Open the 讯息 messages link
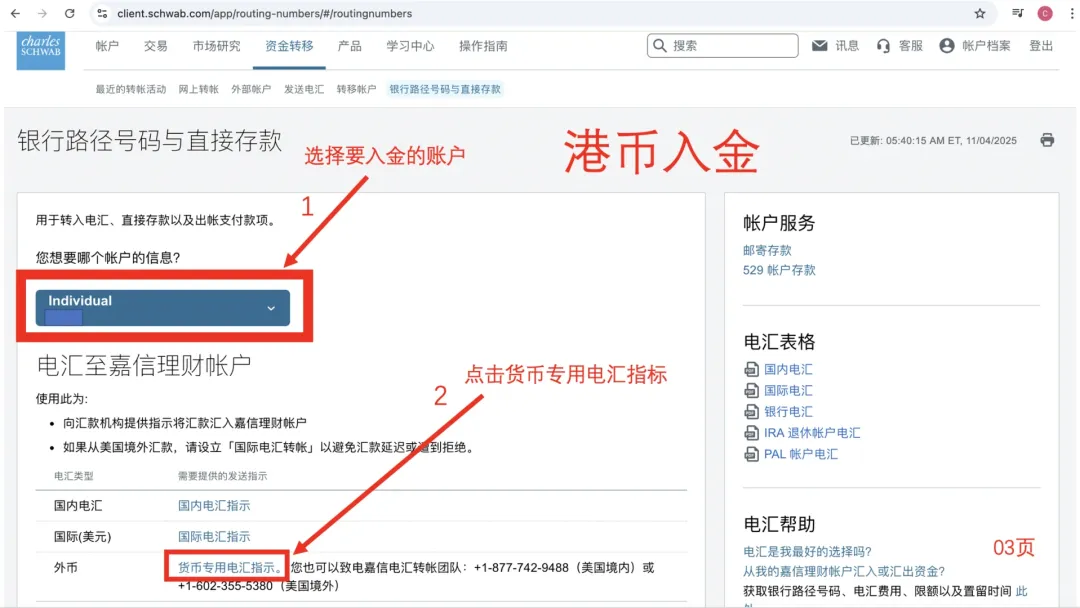 (847, 46)
